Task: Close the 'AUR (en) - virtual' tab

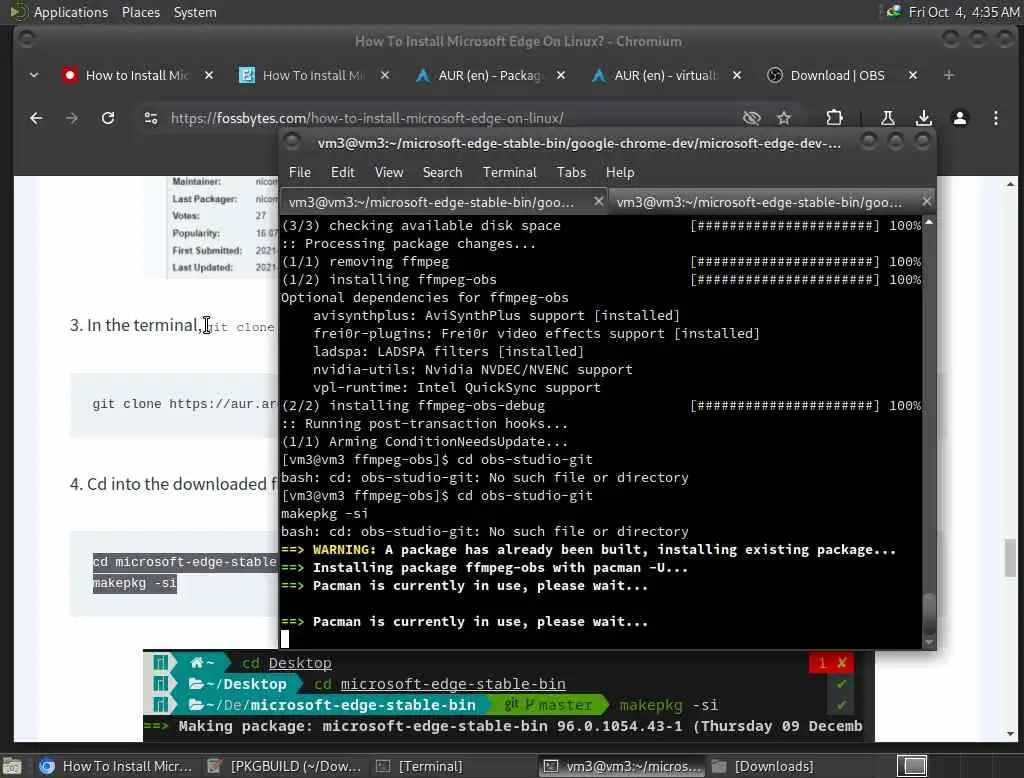Action: [x=737, y=76]
